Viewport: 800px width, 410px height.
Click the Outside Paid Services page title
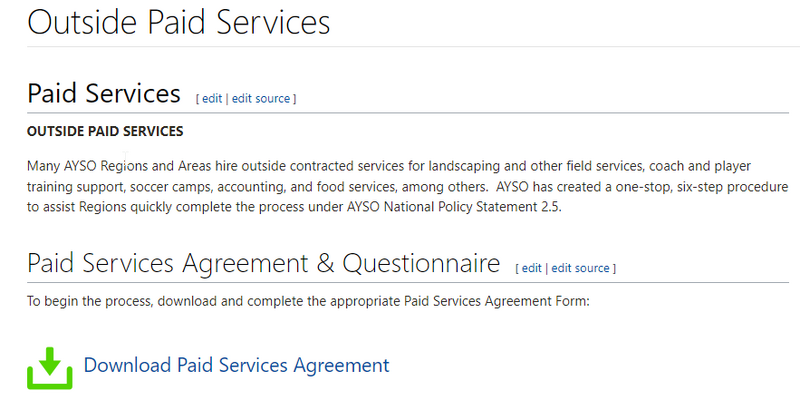click(x=179, y=22)
